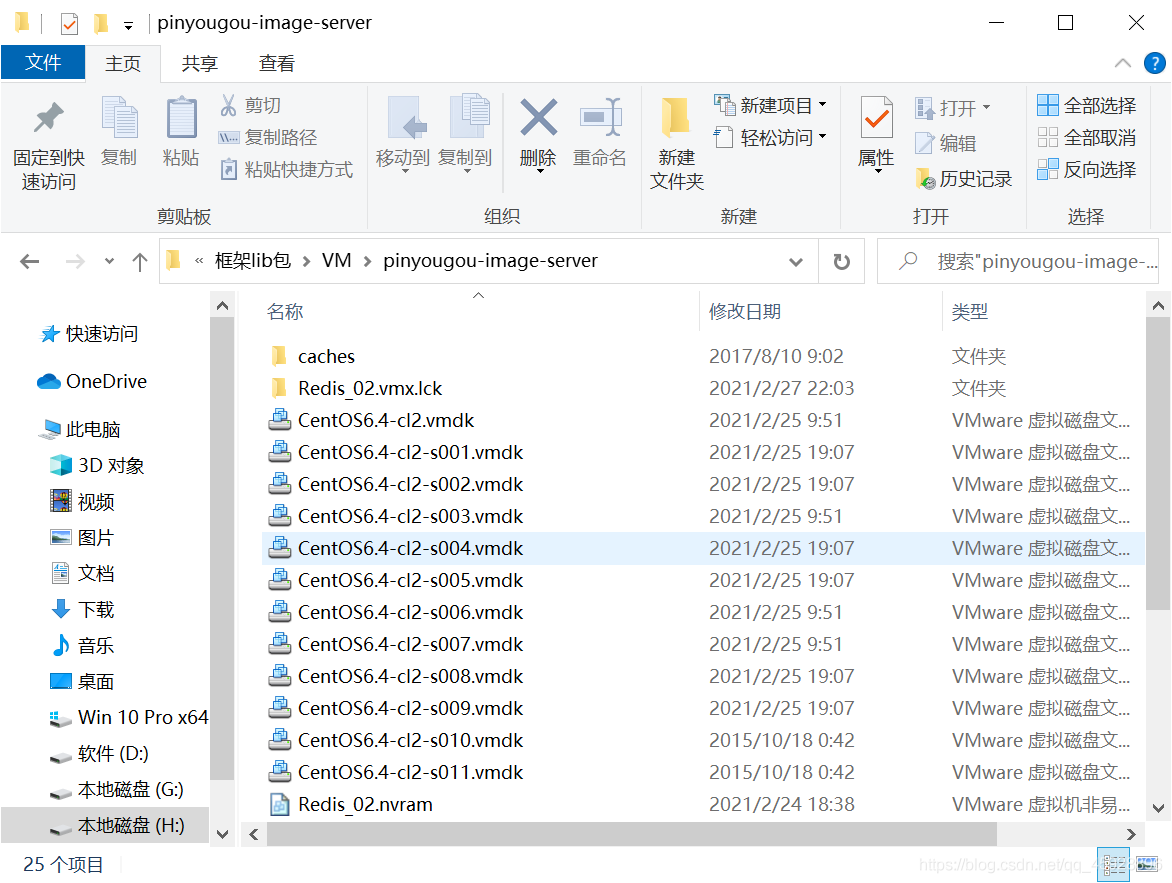Screen dimensions: 1172x883
Task: Expand the hidden breadcrumb path chevrons
Action: click(199, 261)
